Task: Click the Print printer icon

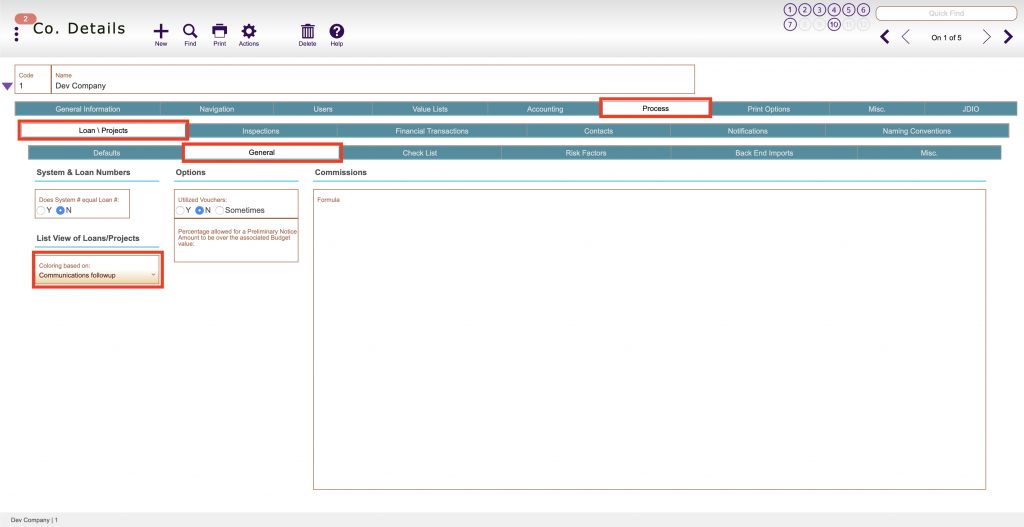Action: pyautogui.click(x=219, y=31)
